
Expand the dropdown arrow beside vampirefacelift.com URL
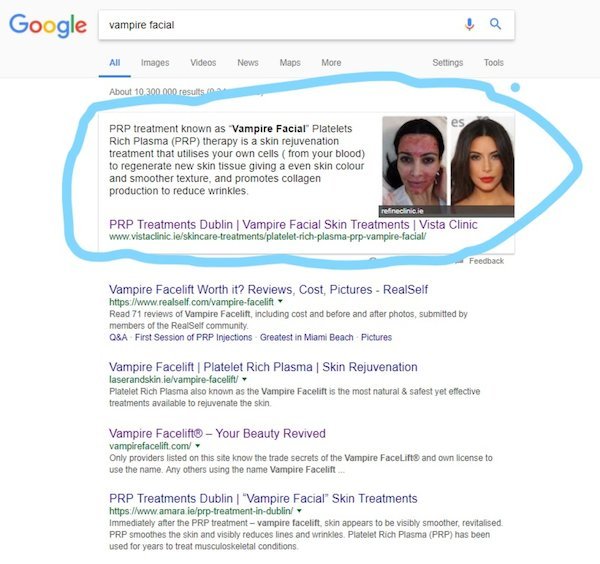[197, 446]
